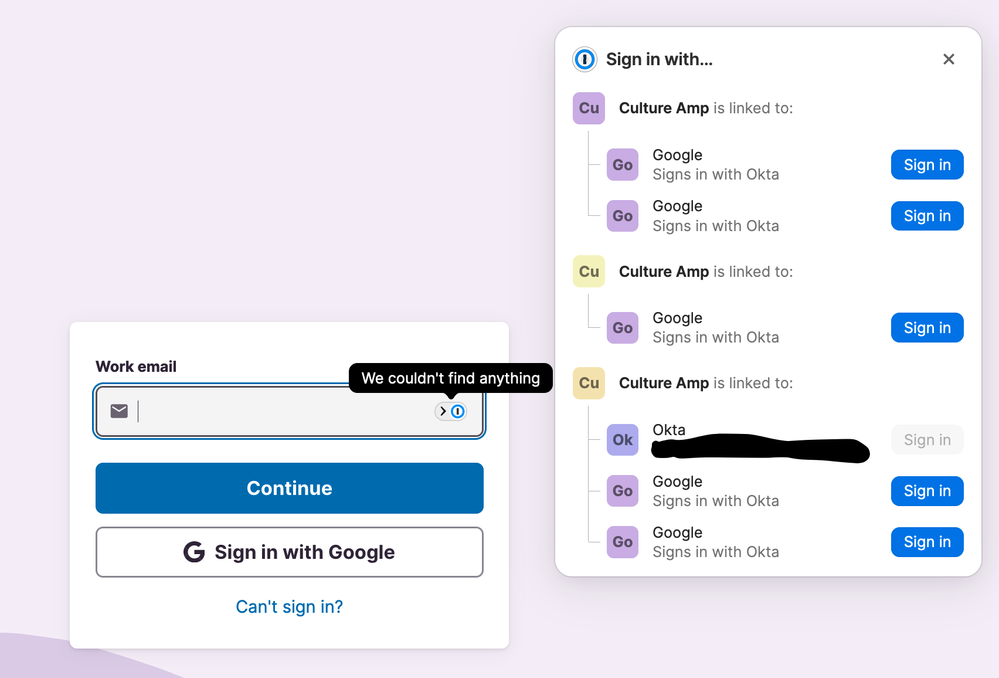Click the 1Password logo in the popup header
999x678 pixels.
click(x=584, y=59)
